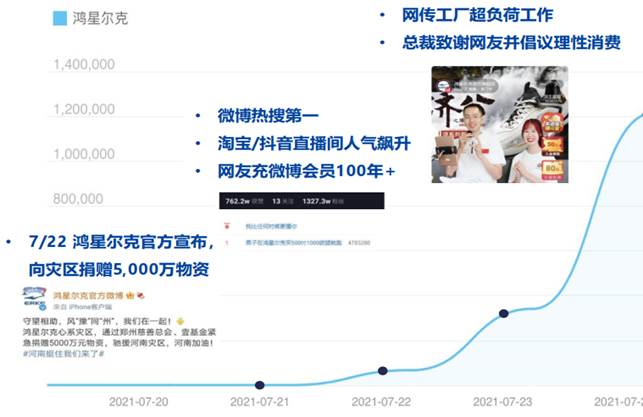Viewport: 643px width, 417px height.
Task: Click the 2021-07-23 axis date label
Action: point(503,402)
